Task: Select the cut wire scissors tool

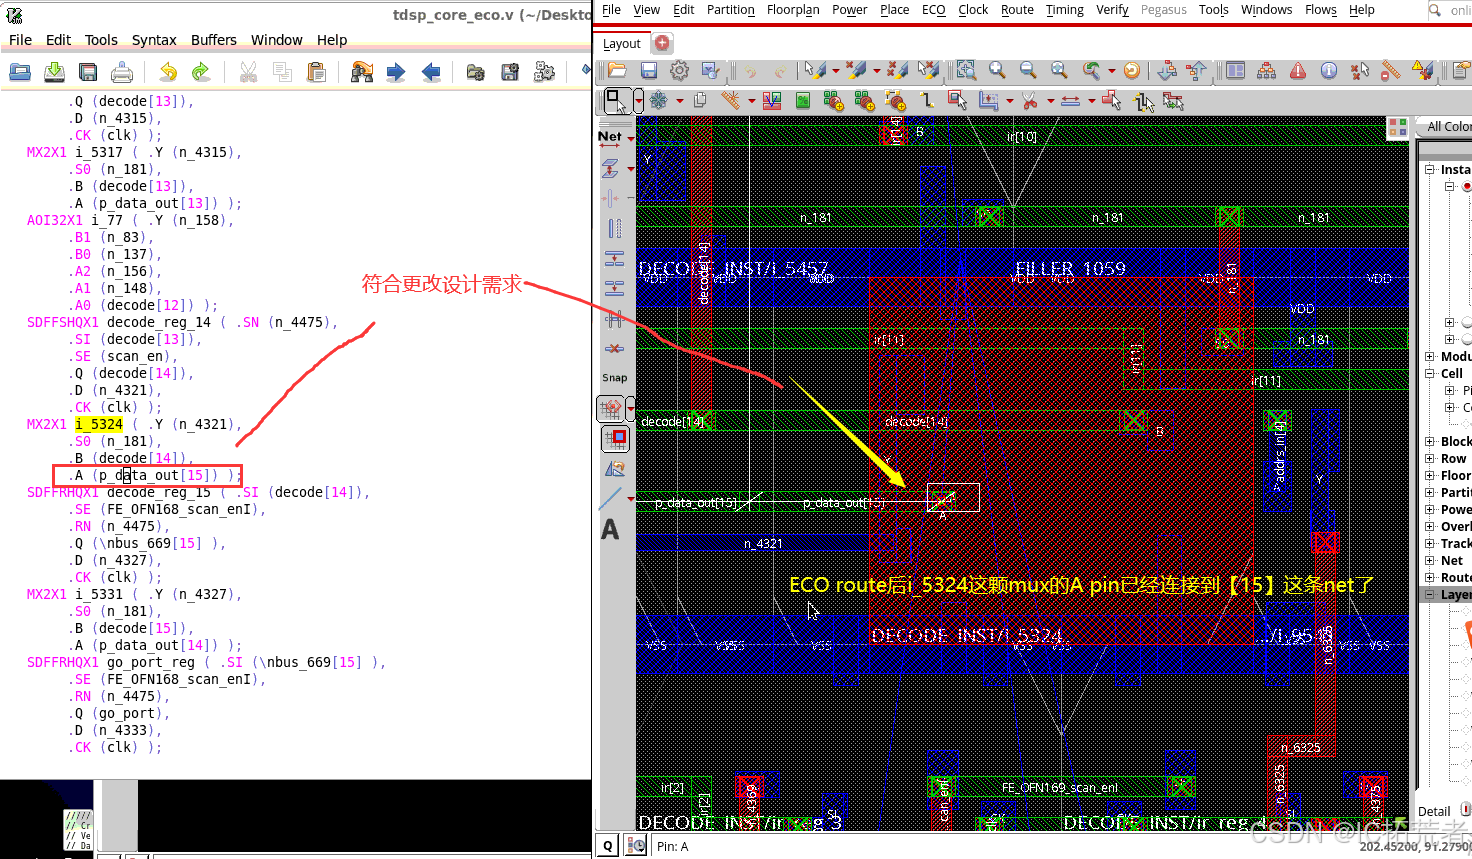Action: click(1030, 100)
